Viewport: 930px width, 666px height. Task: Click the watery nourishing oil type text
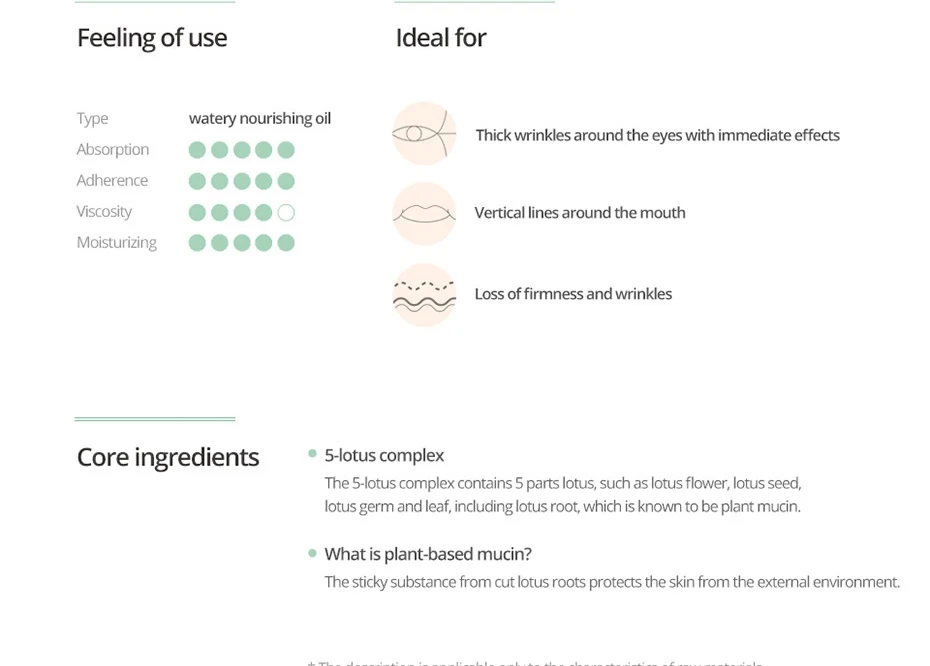[260, 119]
